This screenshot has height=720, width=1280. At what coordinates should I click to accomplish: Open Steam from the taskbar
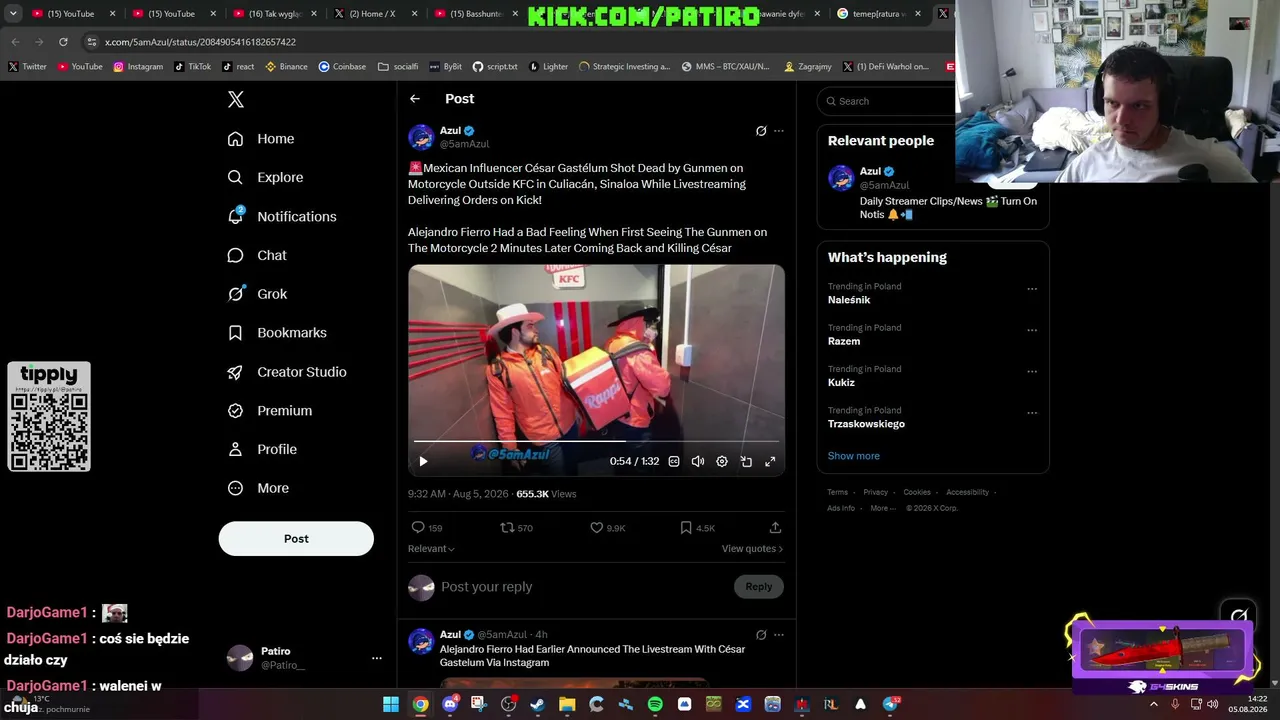(538, 704)
